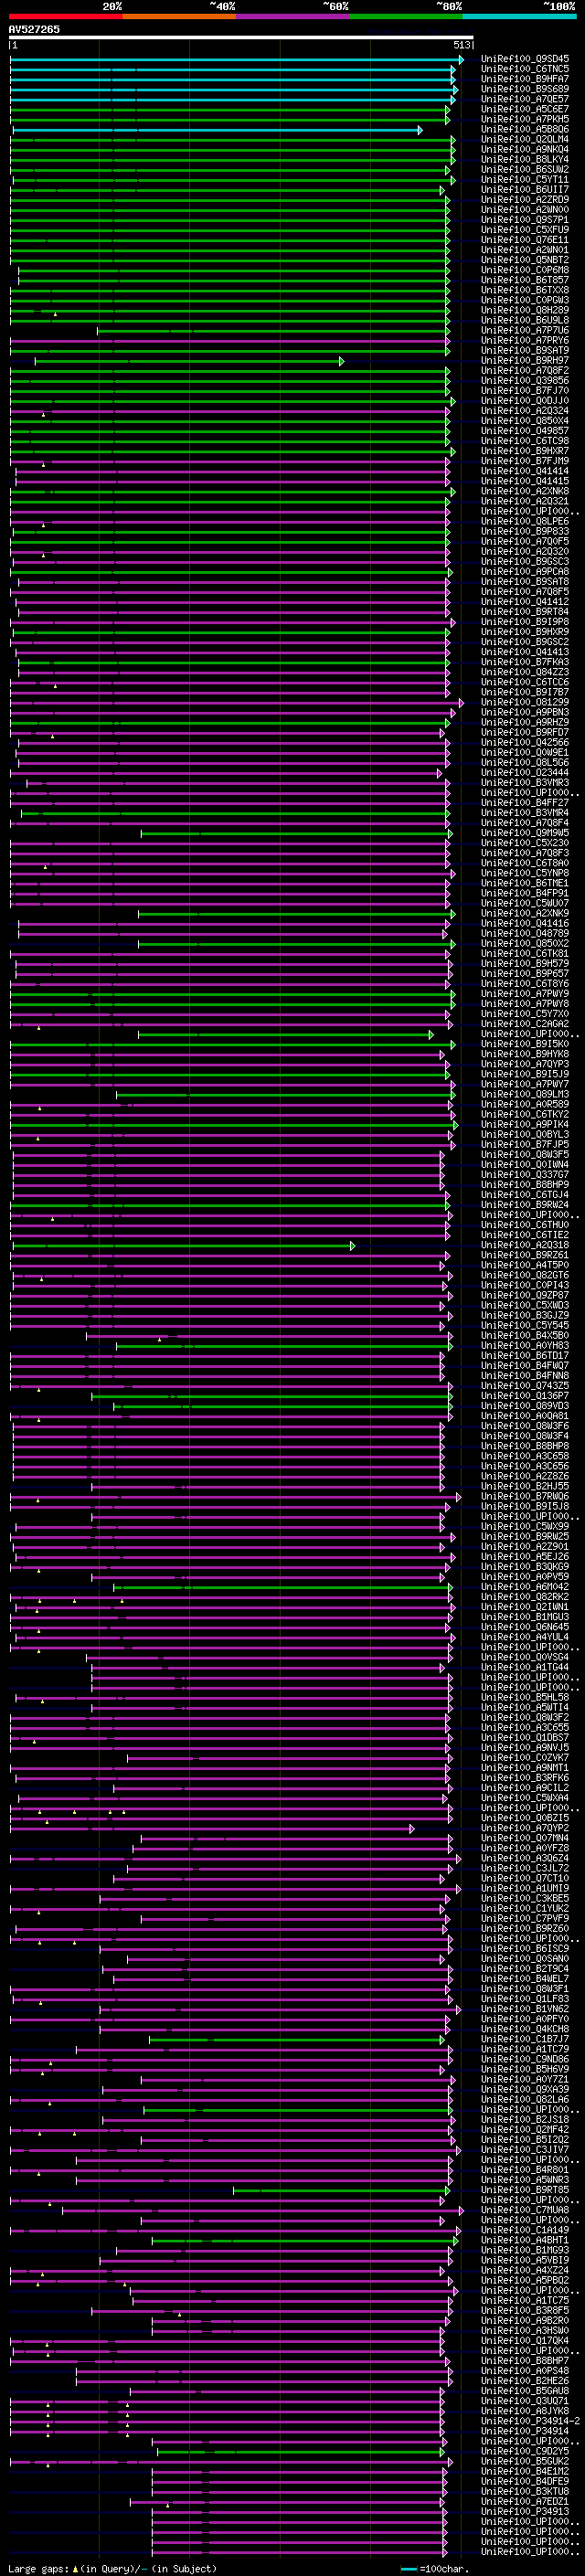Click label UniRef100_O49857
Image resolution: width=585 pixels, height=2576 pixels.
click(x=525, y=431)
